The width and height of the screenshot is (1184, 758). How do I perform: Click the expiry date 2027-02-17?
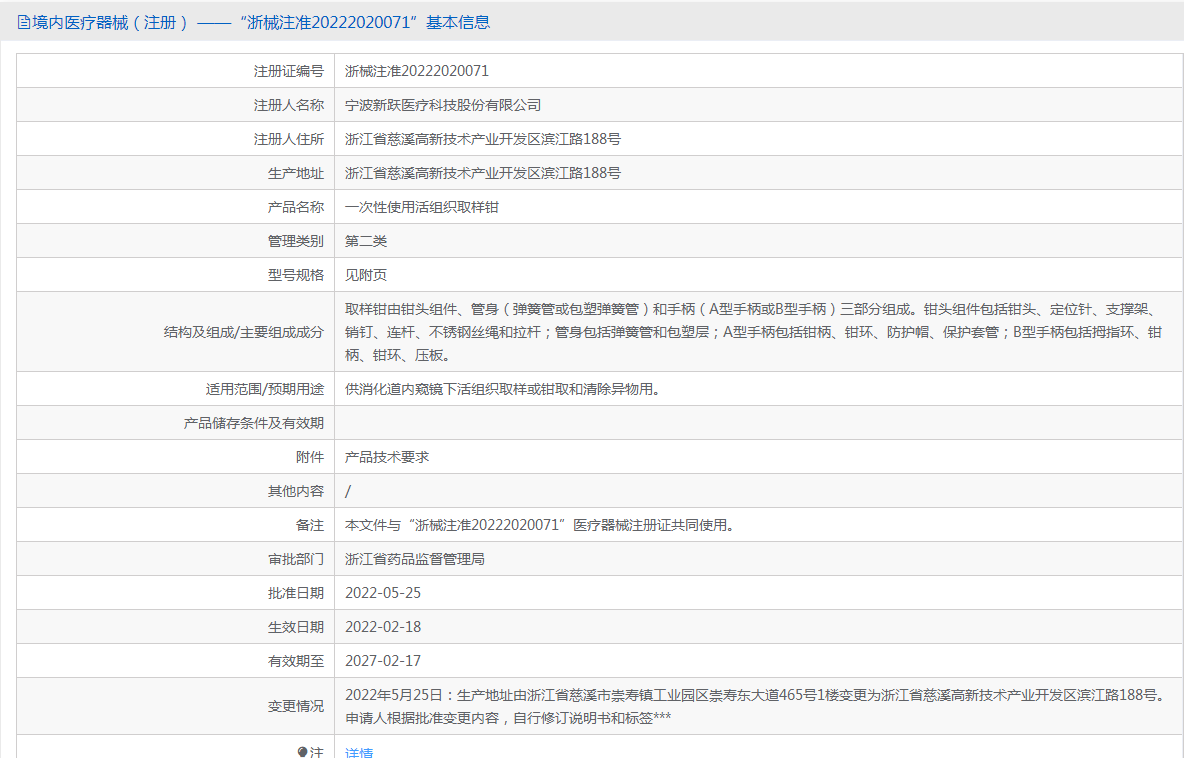[x=383, y=661]
